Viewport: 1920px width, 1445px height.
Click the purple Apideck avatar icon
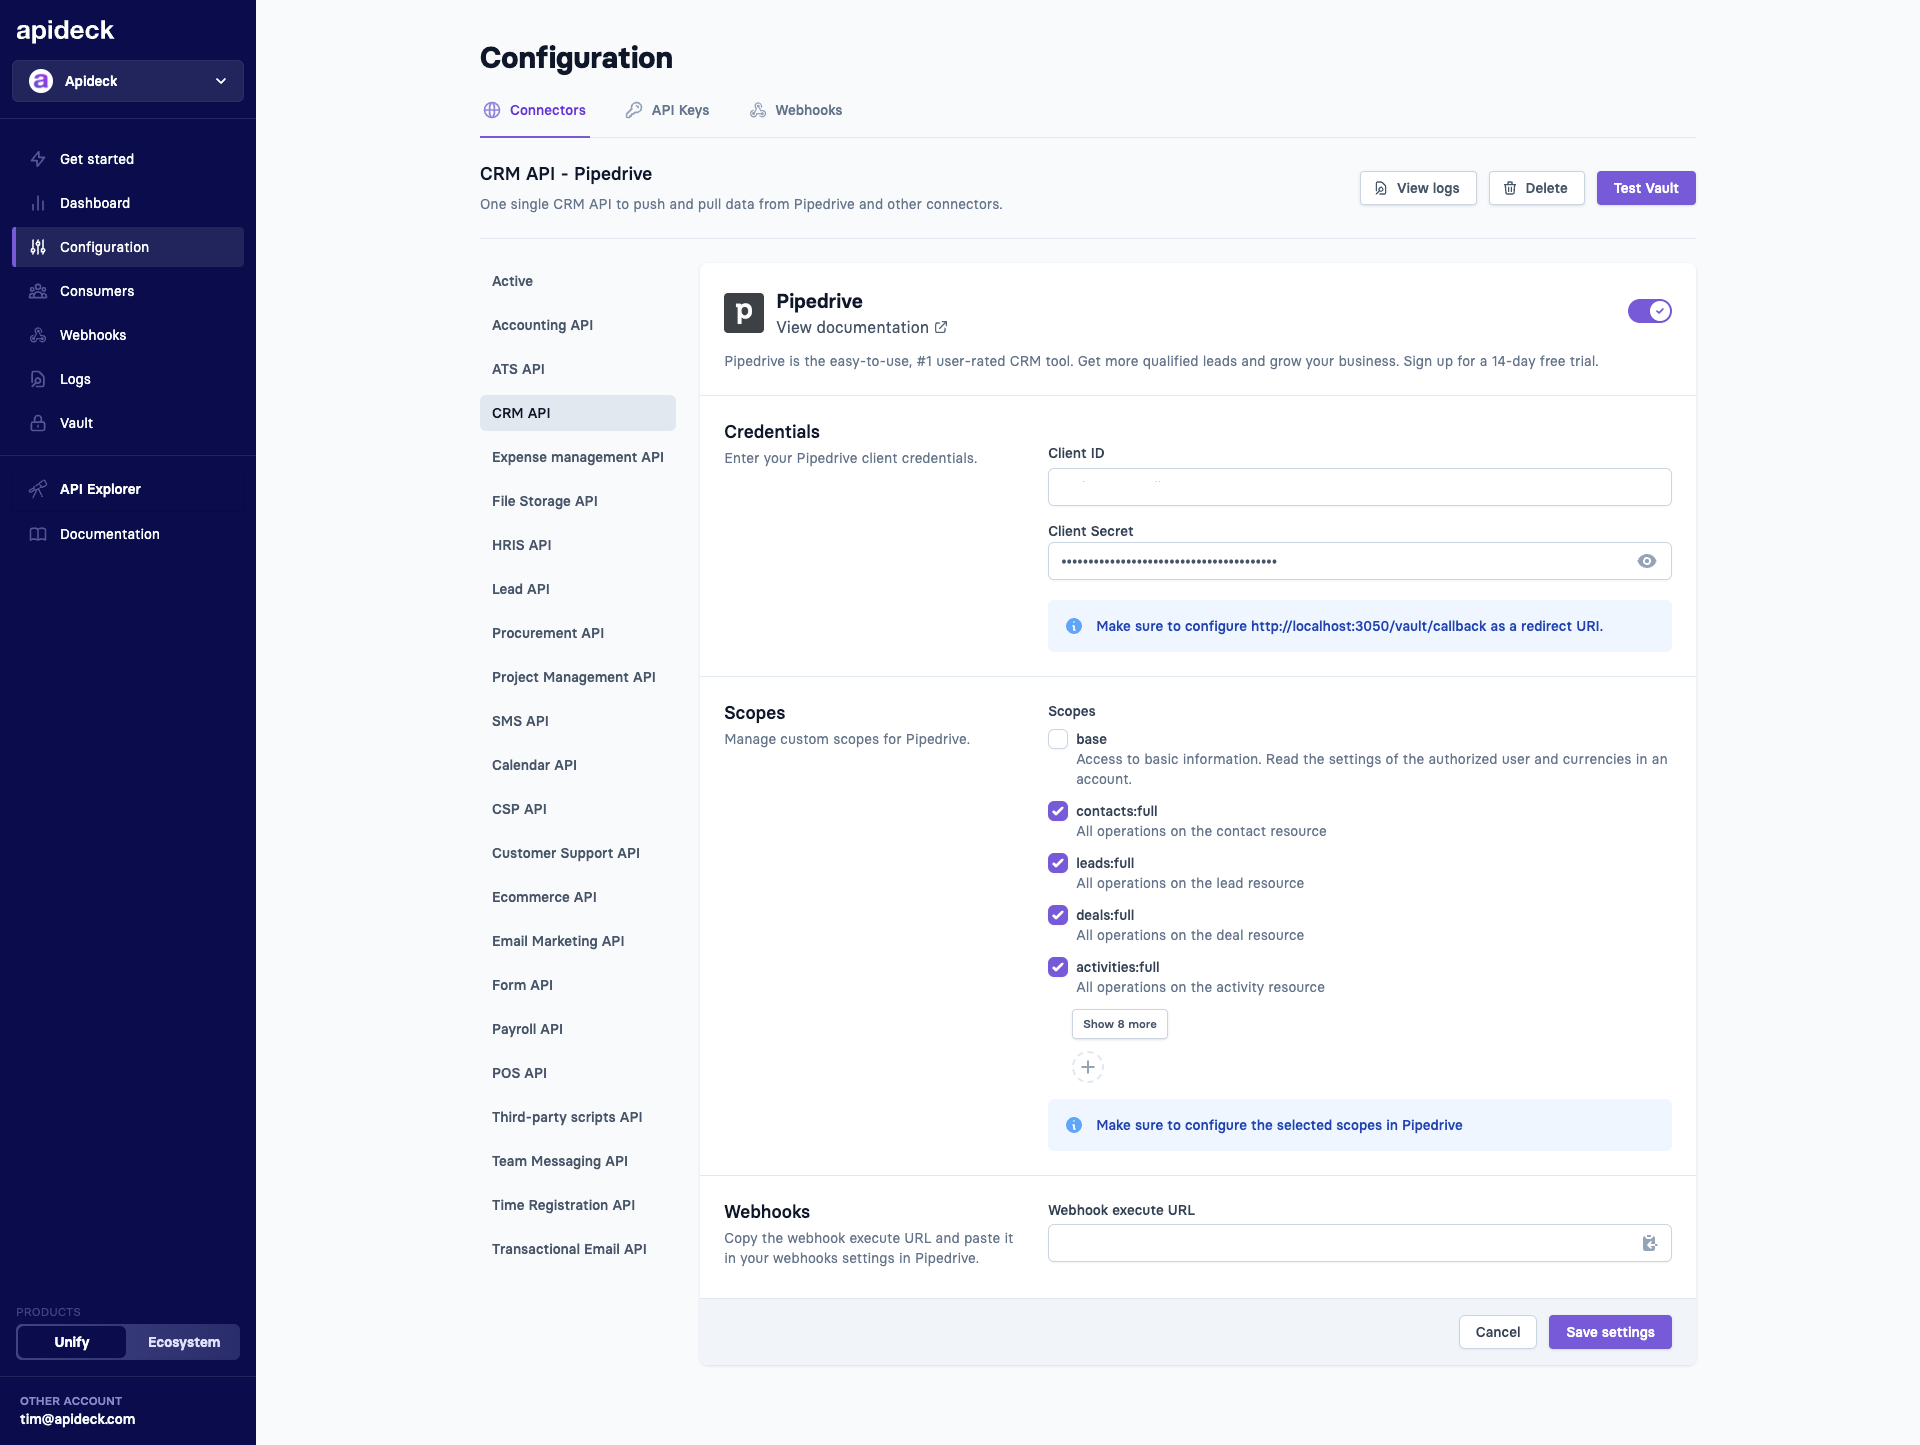[41, 81]
